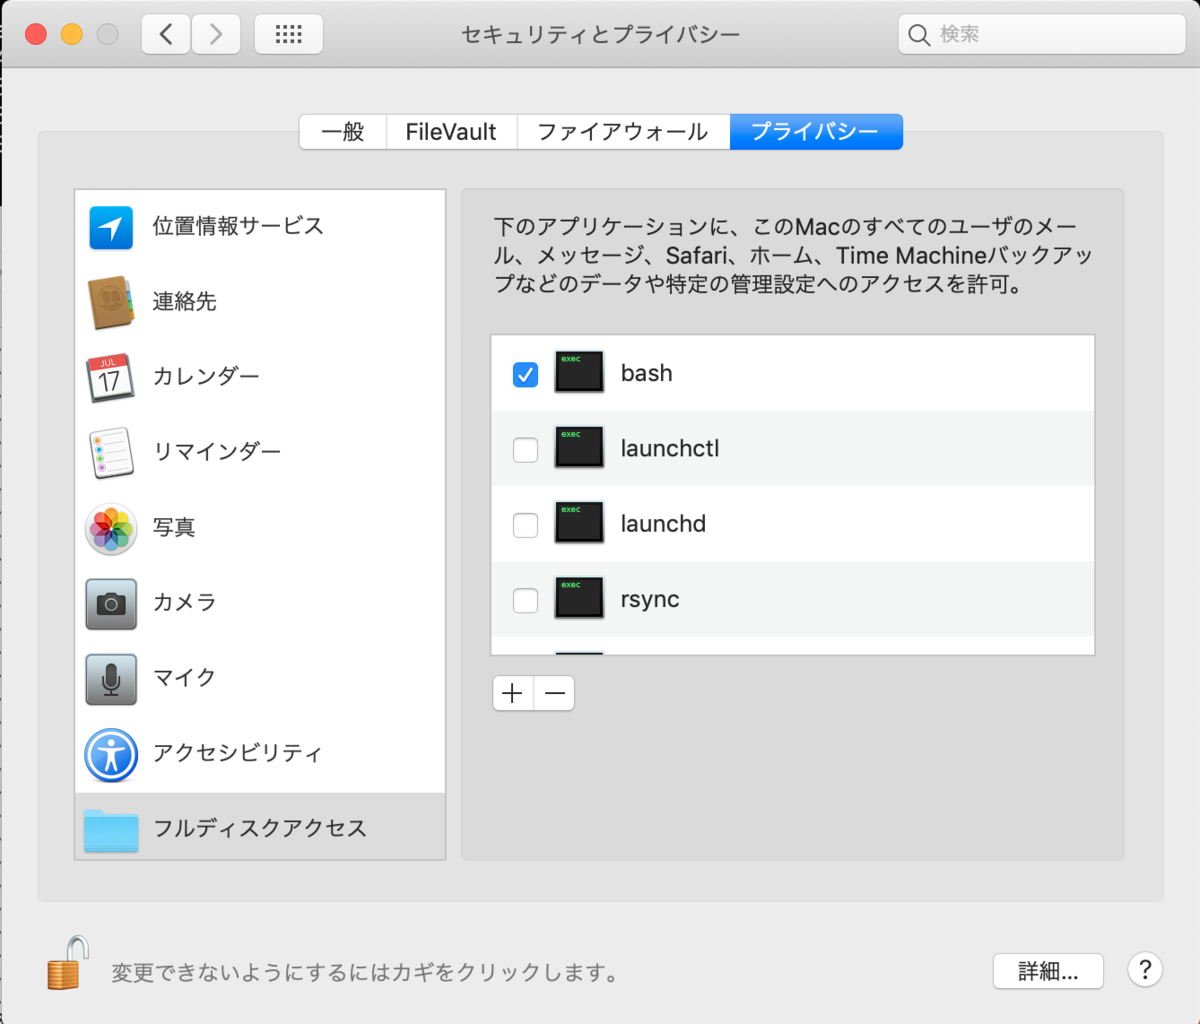This screenshot has height=1024, width=1200.
Task: Switch to the 一般 tab
Action: click(343, 132)
